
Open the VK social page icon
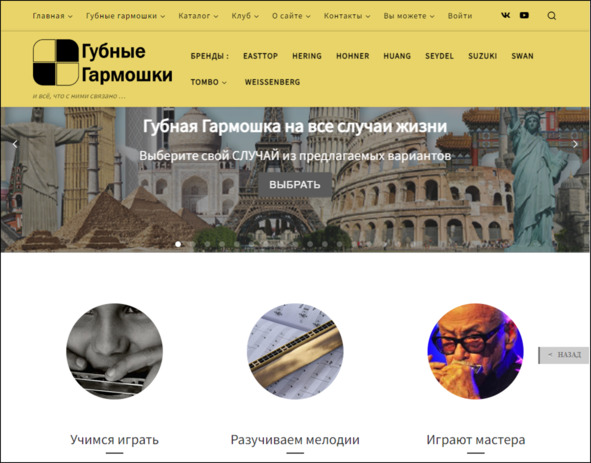(x=505, y=15)
